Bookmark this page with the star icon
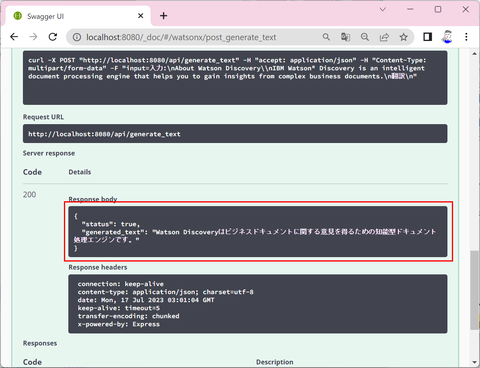 pyautogui.click(x=404, y=37)
